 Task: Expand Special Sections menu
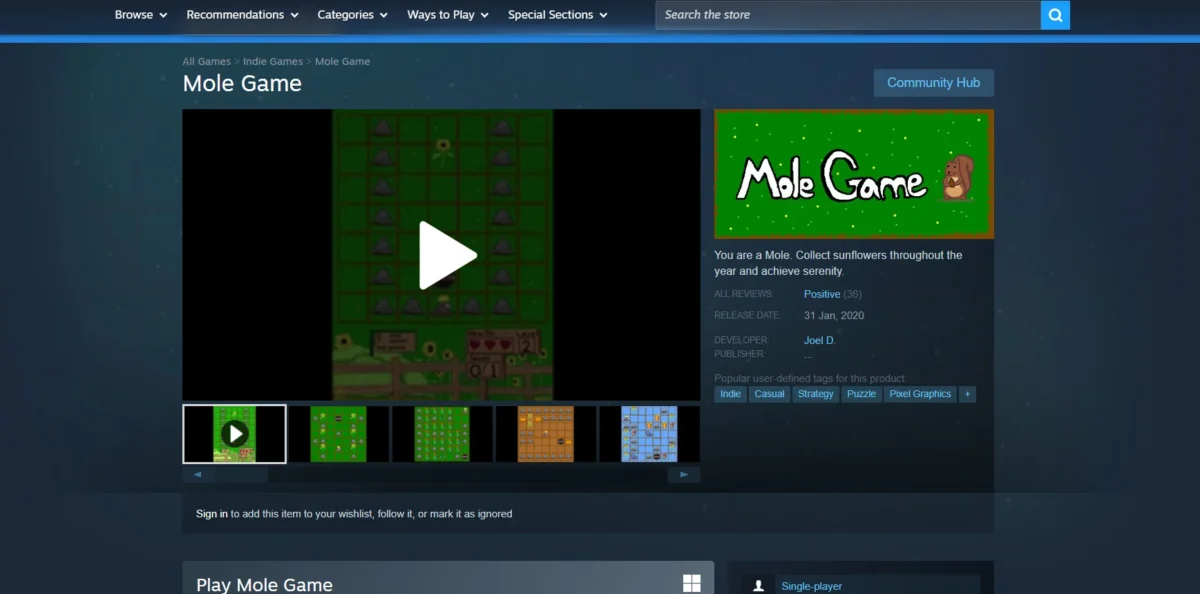click(x=557, y=15)
